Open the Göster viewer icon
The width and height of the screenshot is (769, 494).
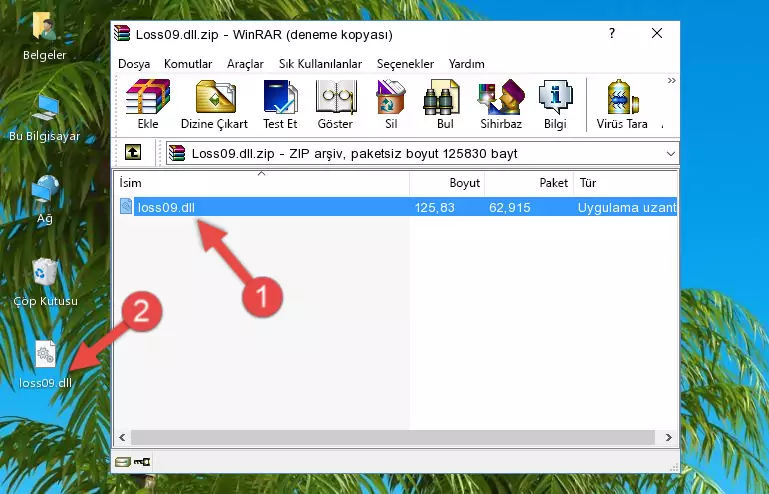pos(335,104)
